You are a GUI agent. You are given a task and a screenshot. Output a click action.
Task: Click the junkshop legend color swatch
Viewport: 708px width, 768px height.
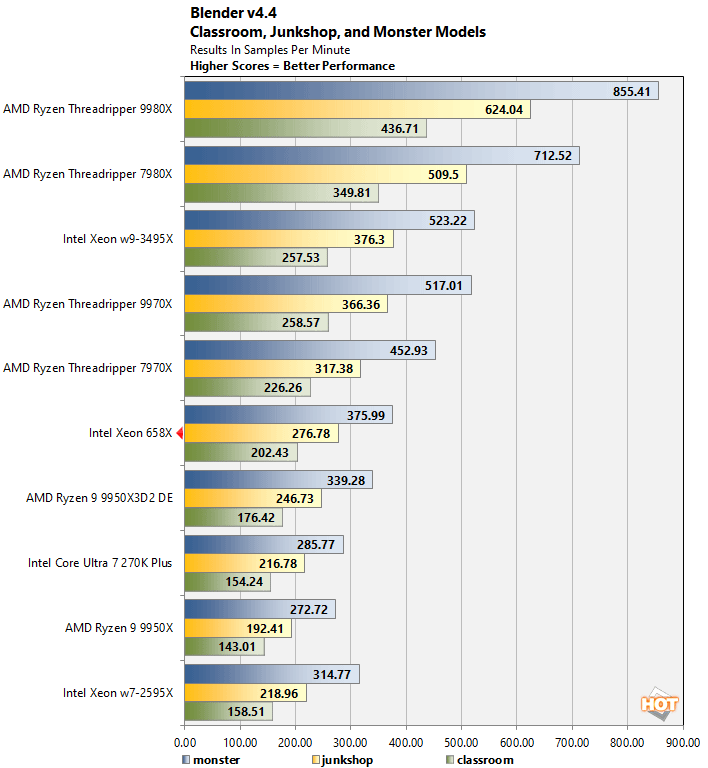click(x=316, y=760)
